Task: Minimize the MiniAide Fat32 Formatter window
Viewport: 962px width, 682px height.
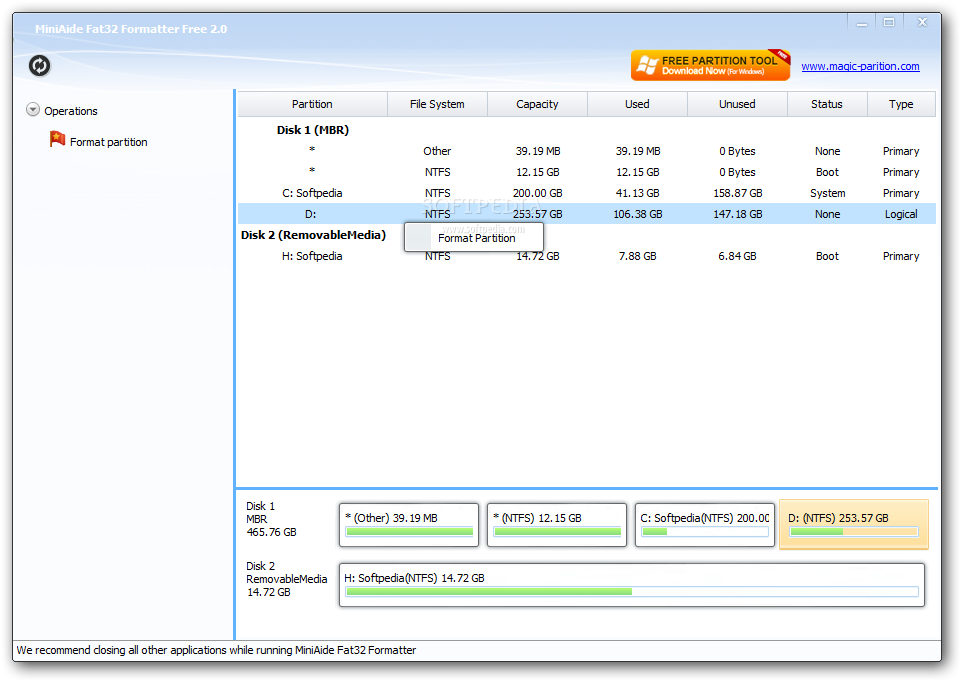Action: tap(862, 23)
